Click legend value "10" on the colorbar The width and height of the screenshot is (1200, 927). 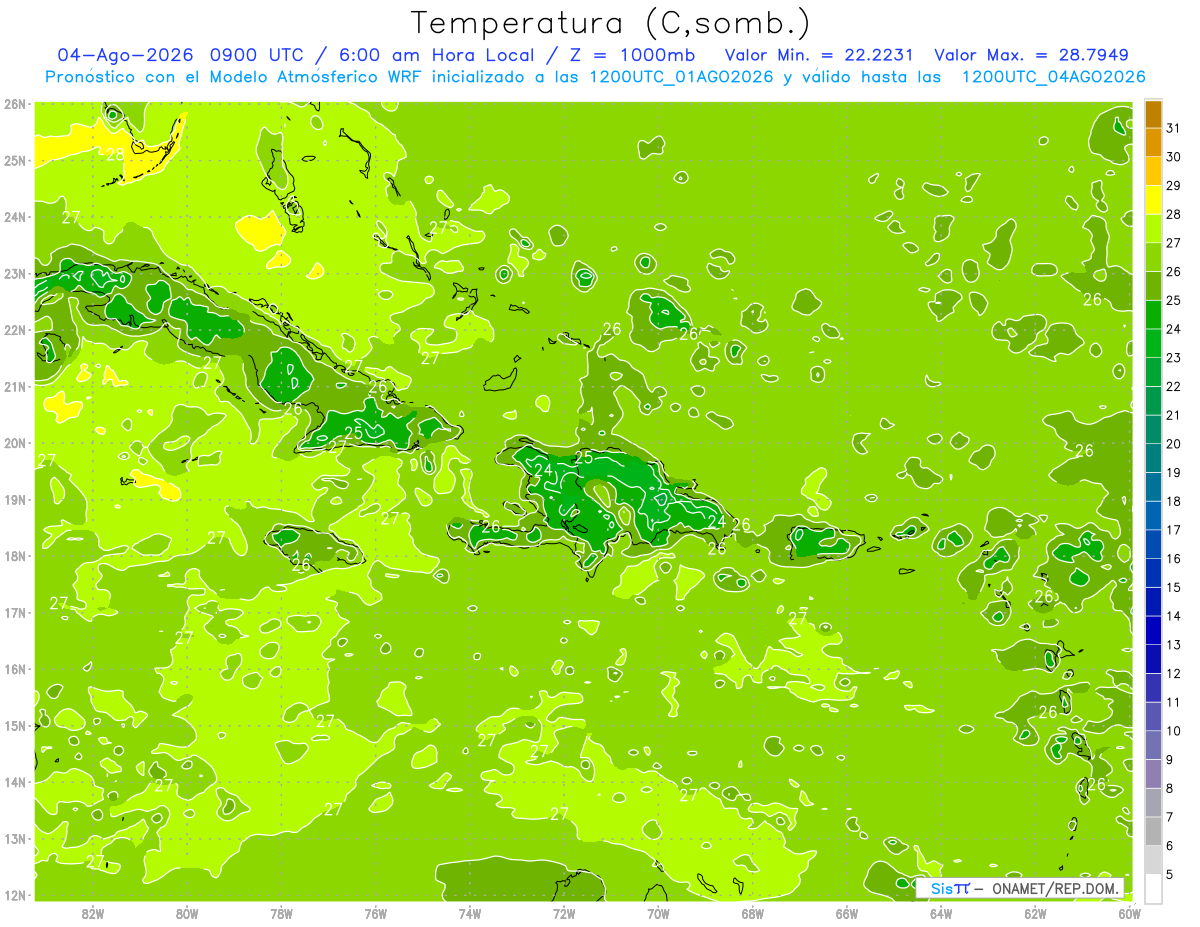point(1174,731)
